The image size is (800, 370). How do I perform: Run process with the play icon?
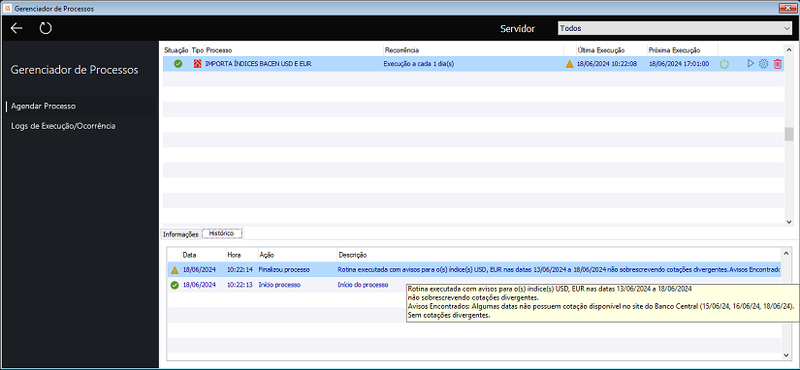click(751, 64)
